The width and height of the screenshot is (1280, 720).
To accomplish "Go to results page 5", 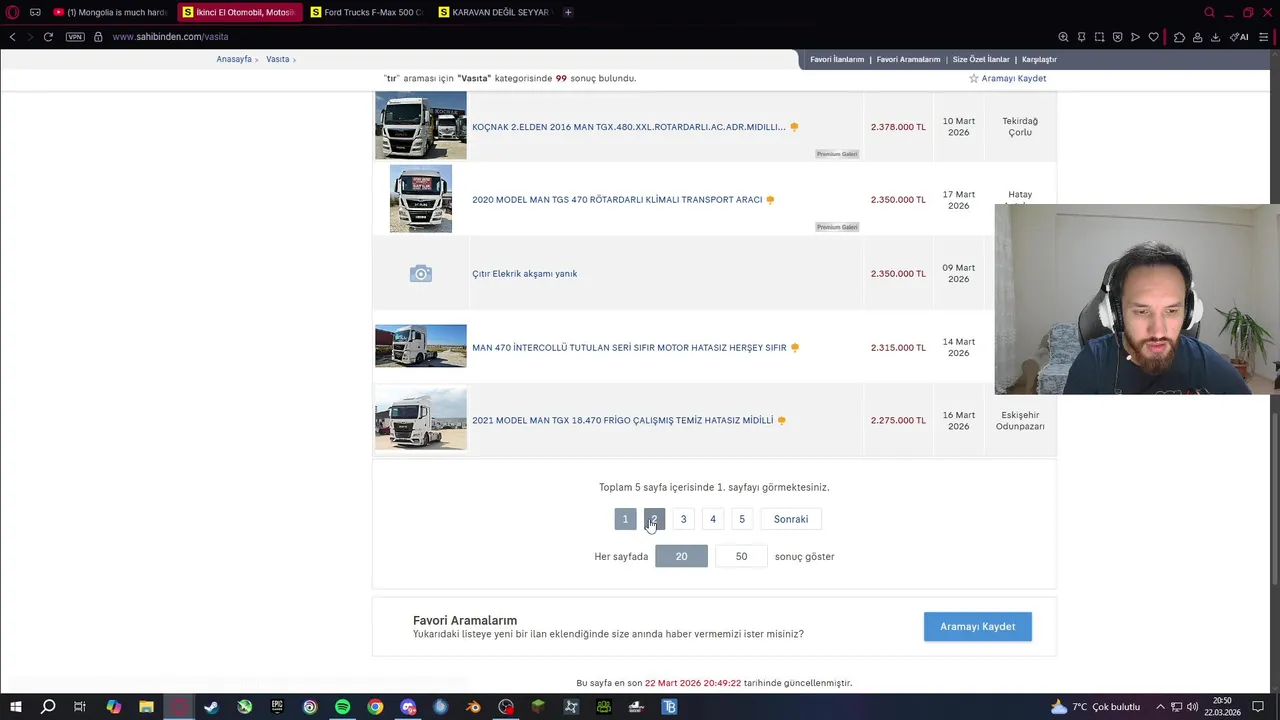I will coord(741,519).
